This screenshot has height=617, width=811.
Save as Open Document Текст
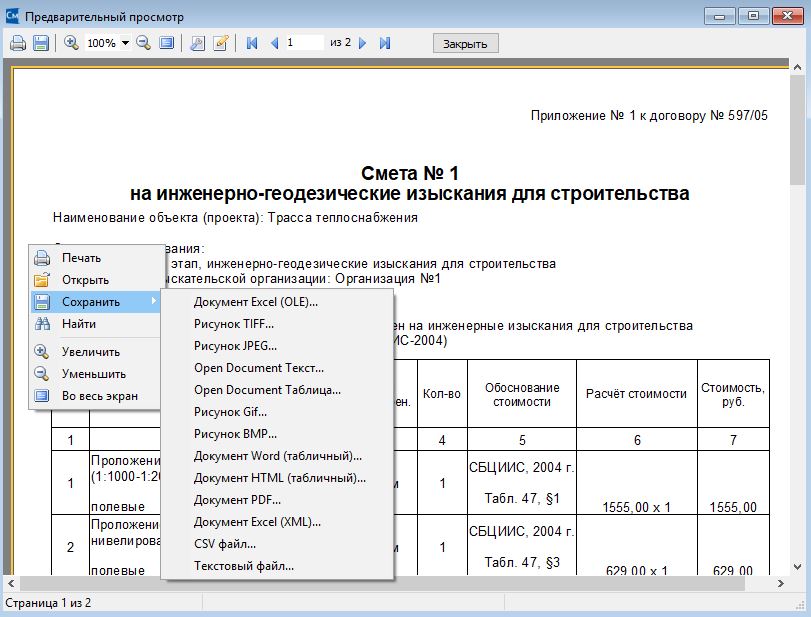pyautogui.click(x=277, y=368)
